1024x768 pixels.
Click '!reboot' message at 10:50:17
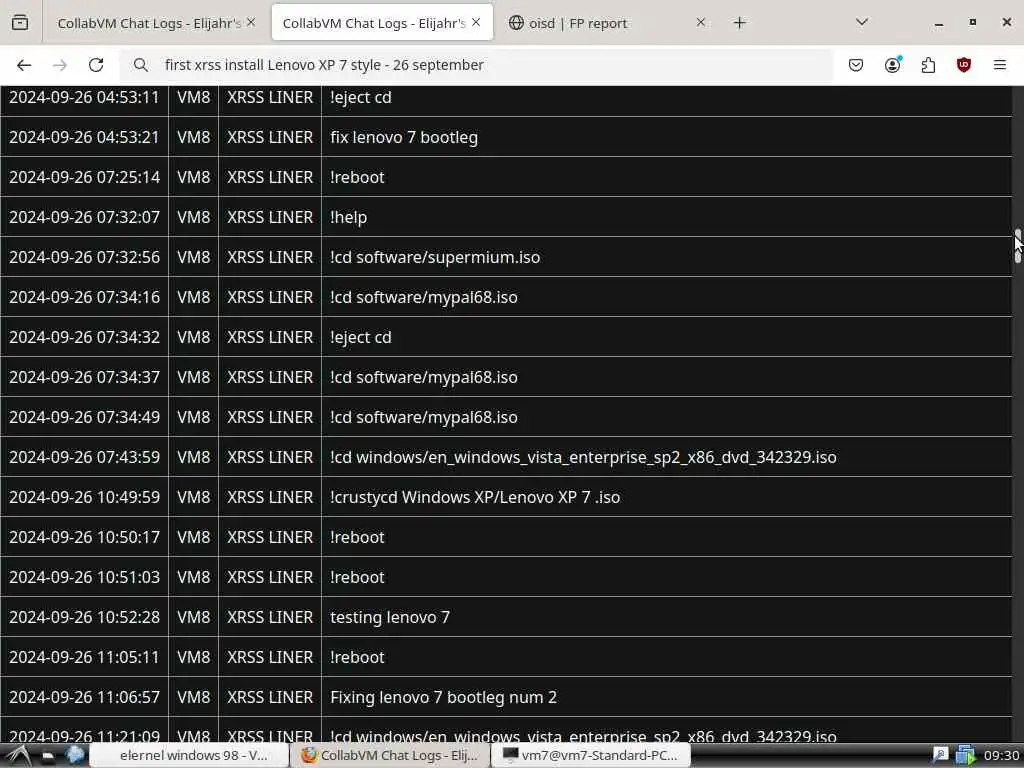[357, 537]
